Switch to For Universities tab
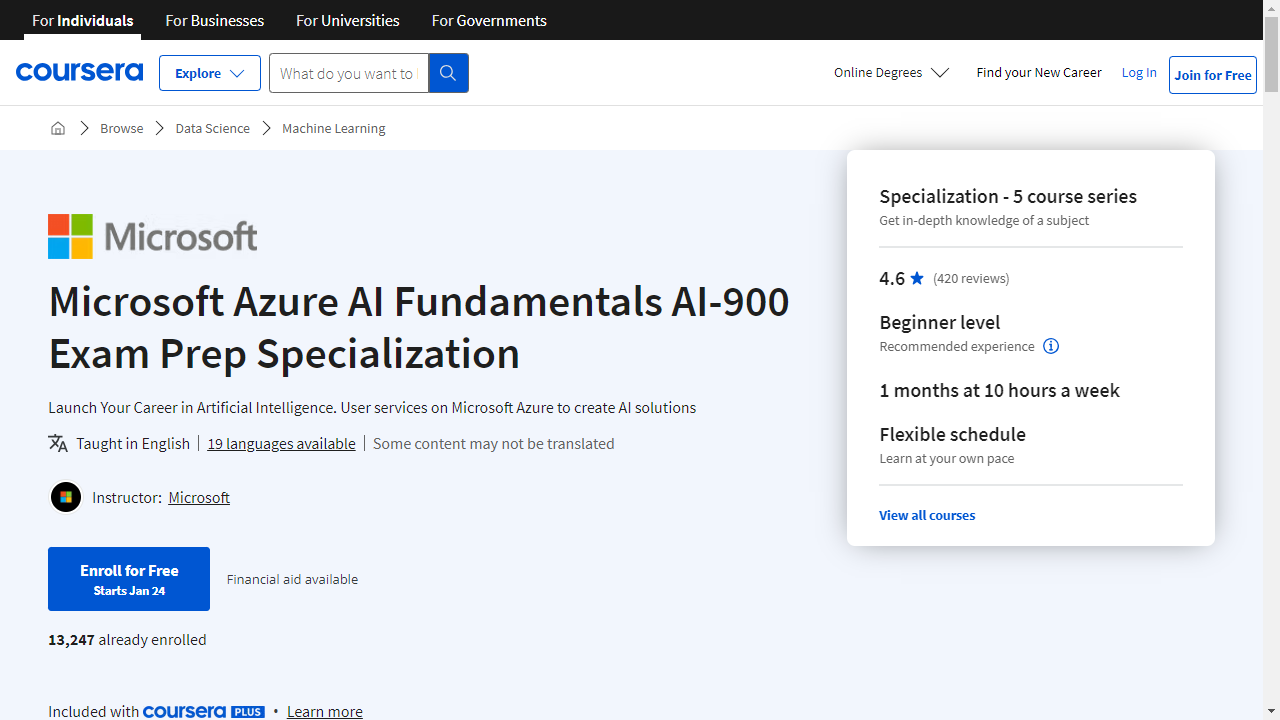 [x=348, y=20]
